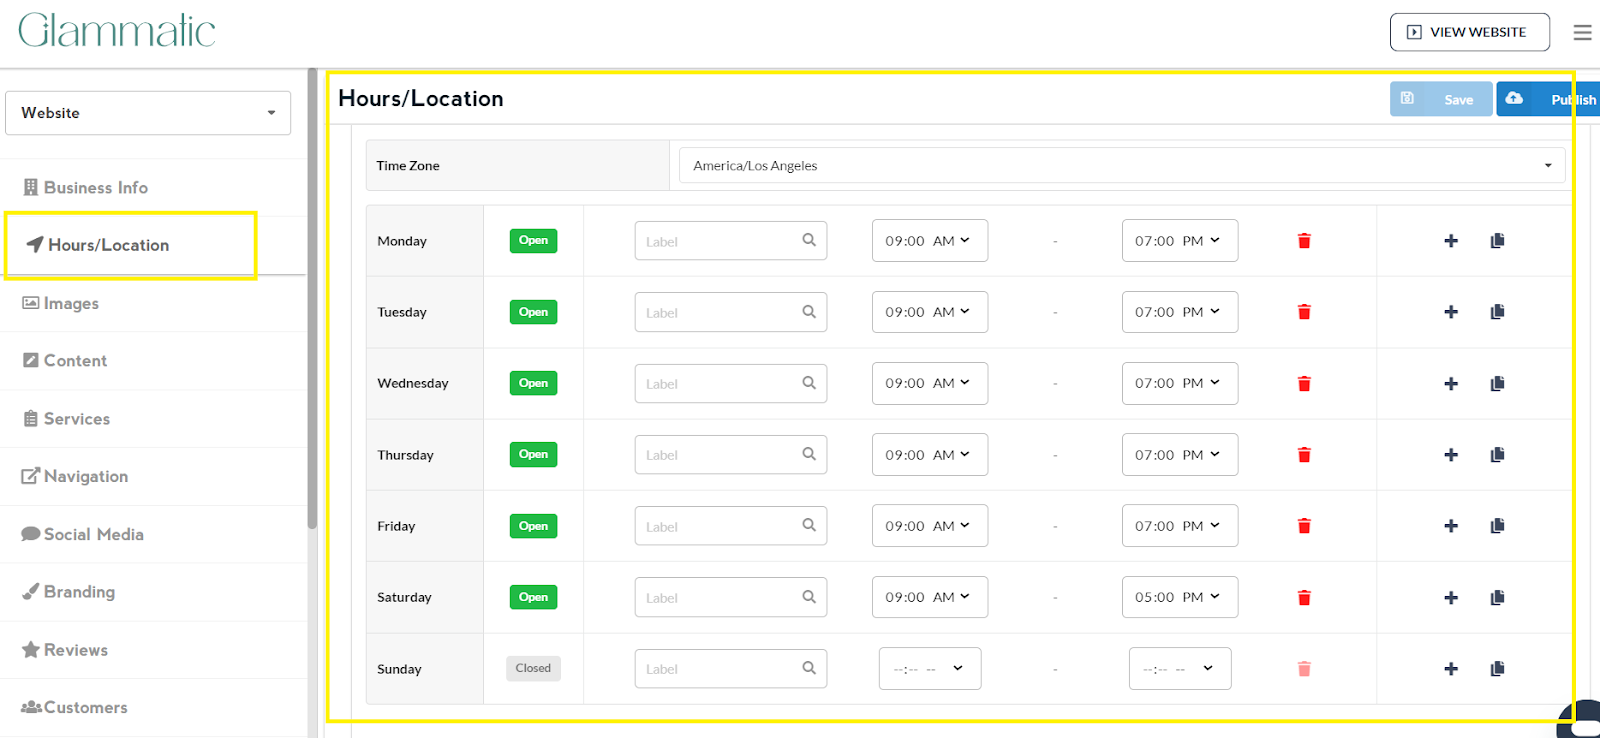Toggle Sunday from Closed to open
This screenshot has height=738, width=1600.
point(533,668)
